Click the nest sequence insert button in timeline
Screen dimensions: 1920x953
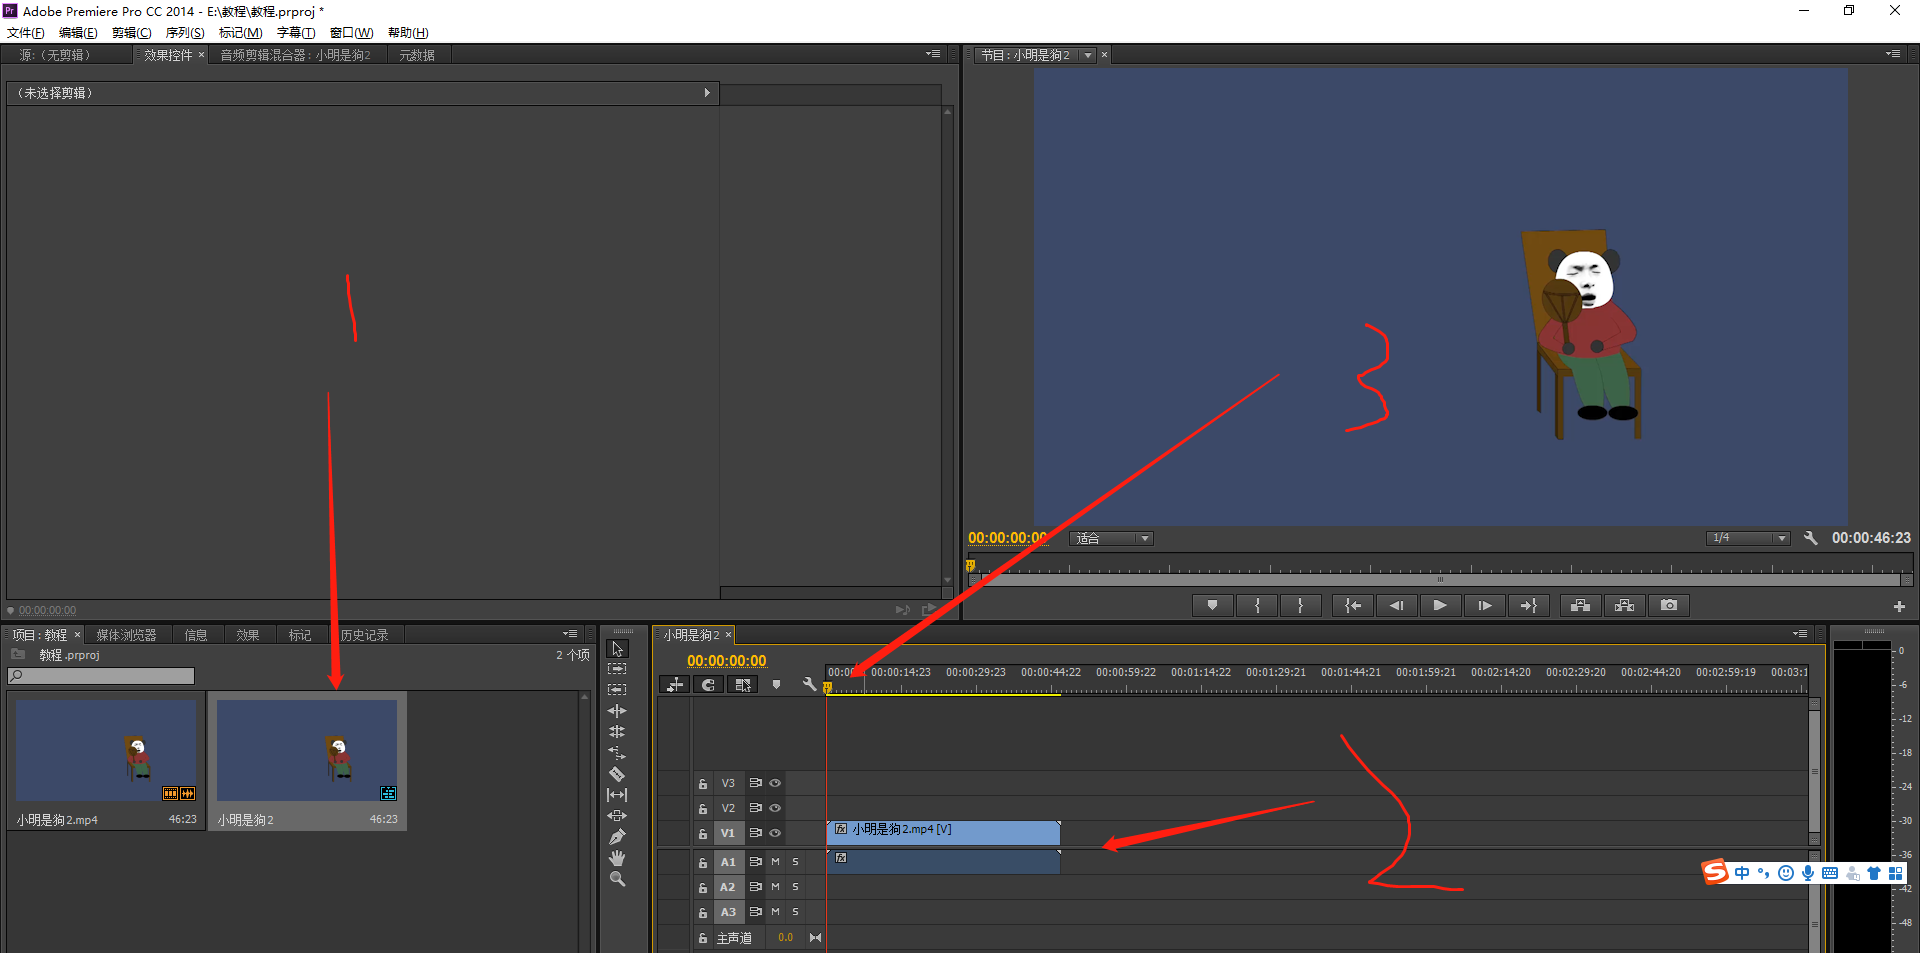pyautogui.click(x=675, y=685)
